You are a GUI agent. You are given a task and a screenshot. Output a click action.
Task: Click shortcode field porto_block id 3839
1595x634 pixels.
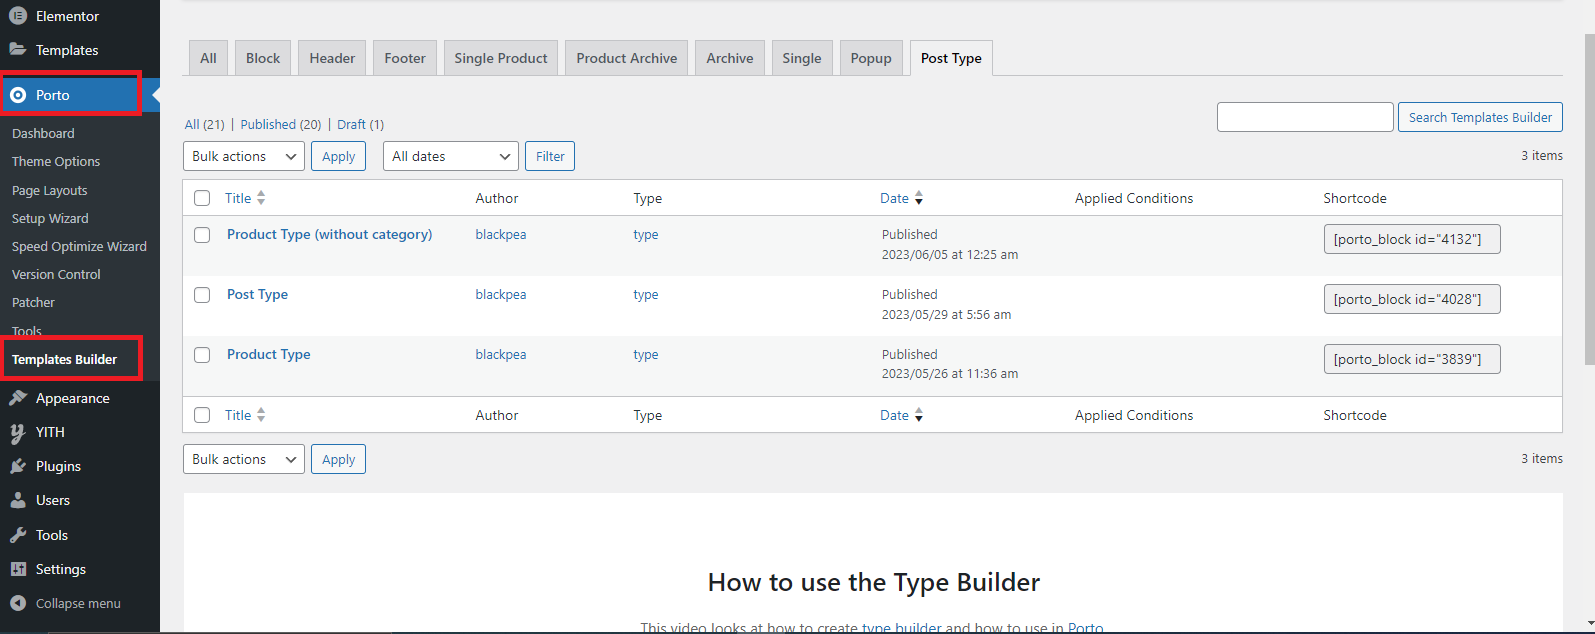tap(1412, 359)
